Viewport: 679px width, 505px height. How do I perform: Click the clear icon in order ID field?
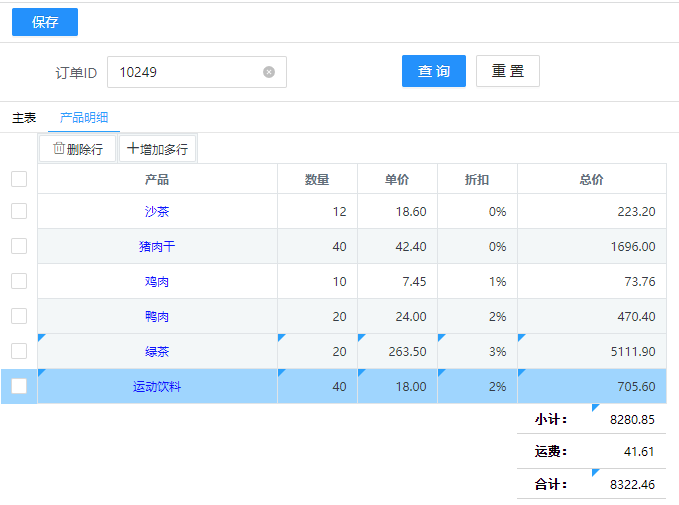click(x=269, y=72)
